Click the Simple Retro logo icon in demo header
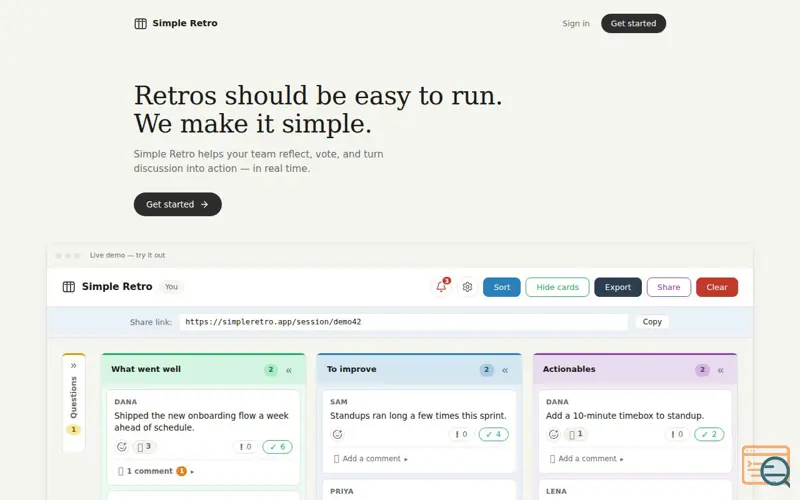Image resolution: width=800 pixels, height=500 pixels. coord(68,287)
